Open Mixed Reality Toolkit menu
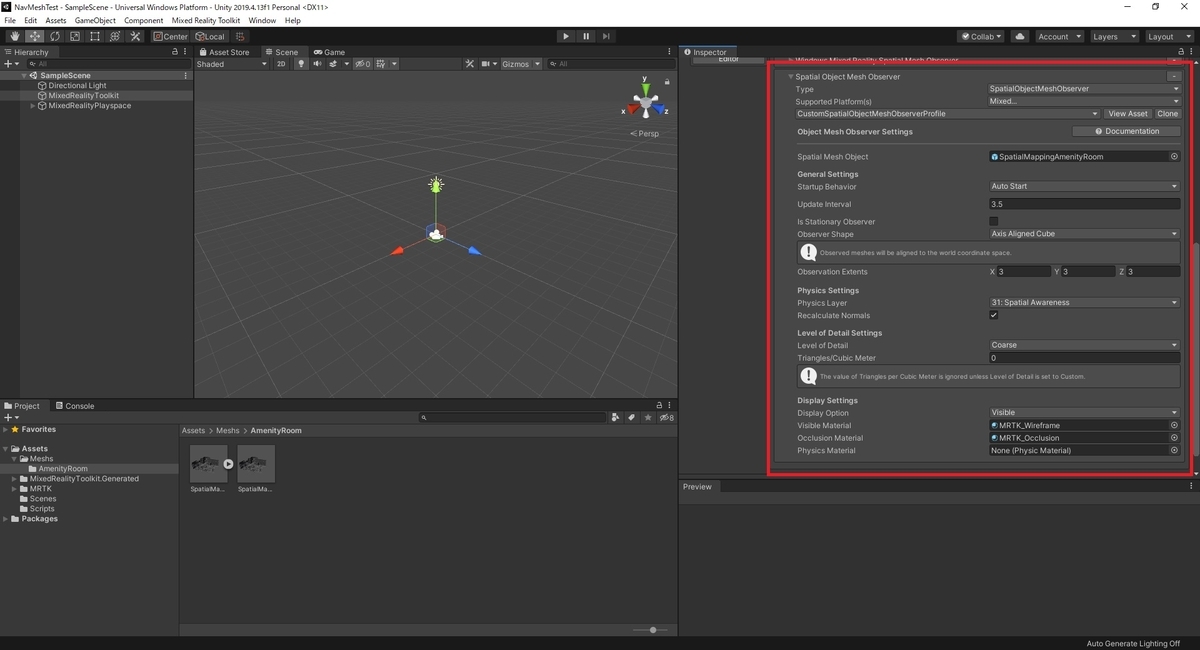This screenshot has width=1200, height=650. (x=205, y=20)
